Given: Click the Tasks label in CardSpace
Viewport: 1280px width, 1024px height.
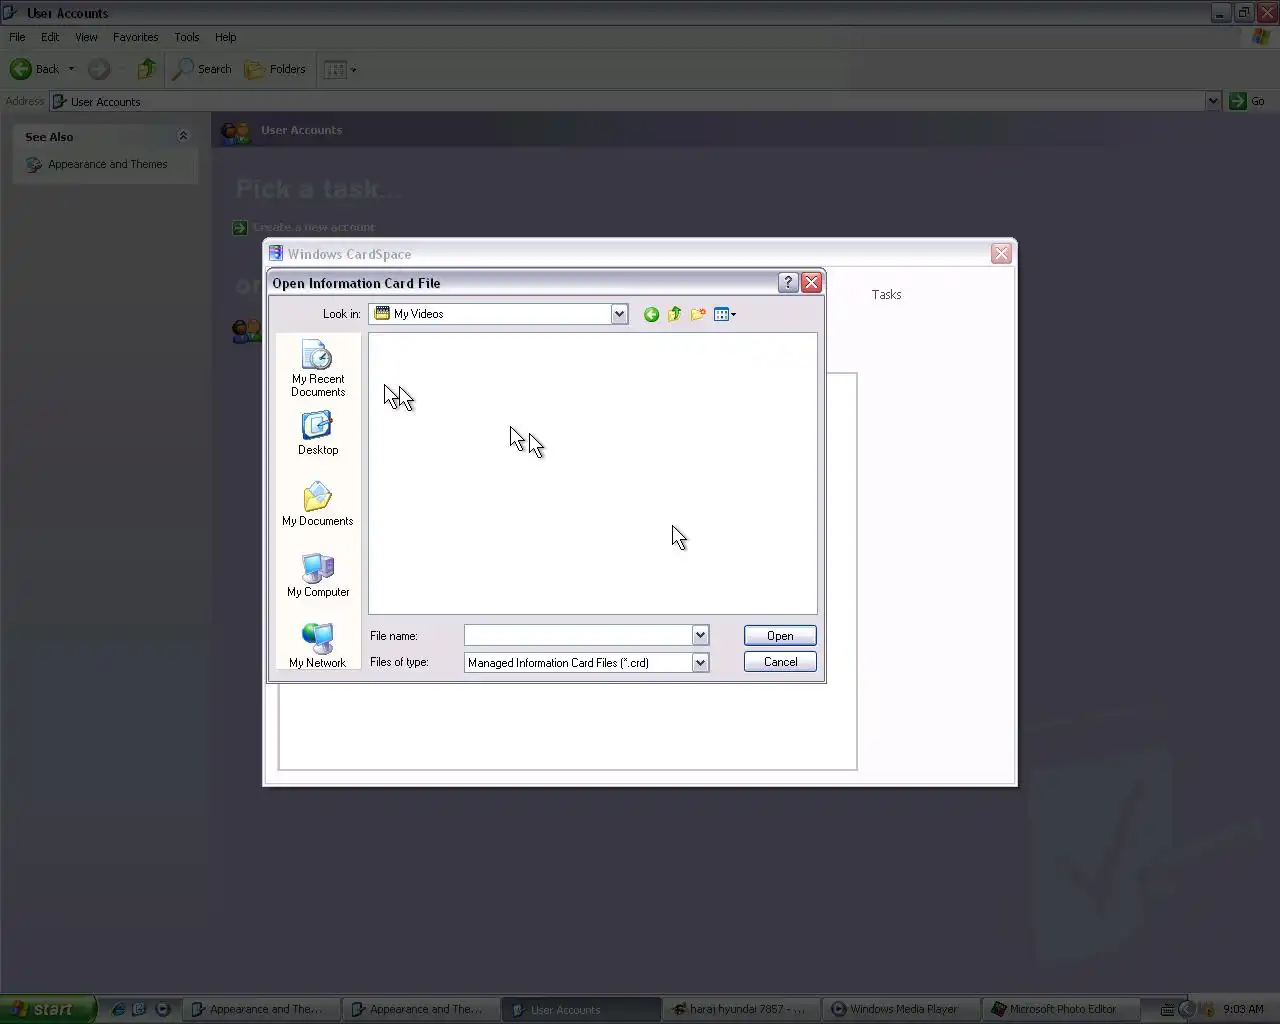Looking at the screenshot, I should click(886, 294).
